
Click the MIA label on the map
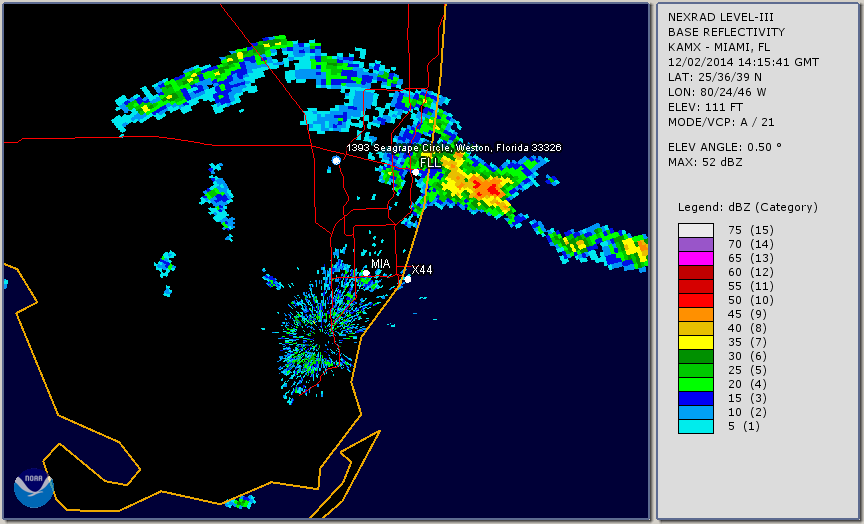(380, 264)
